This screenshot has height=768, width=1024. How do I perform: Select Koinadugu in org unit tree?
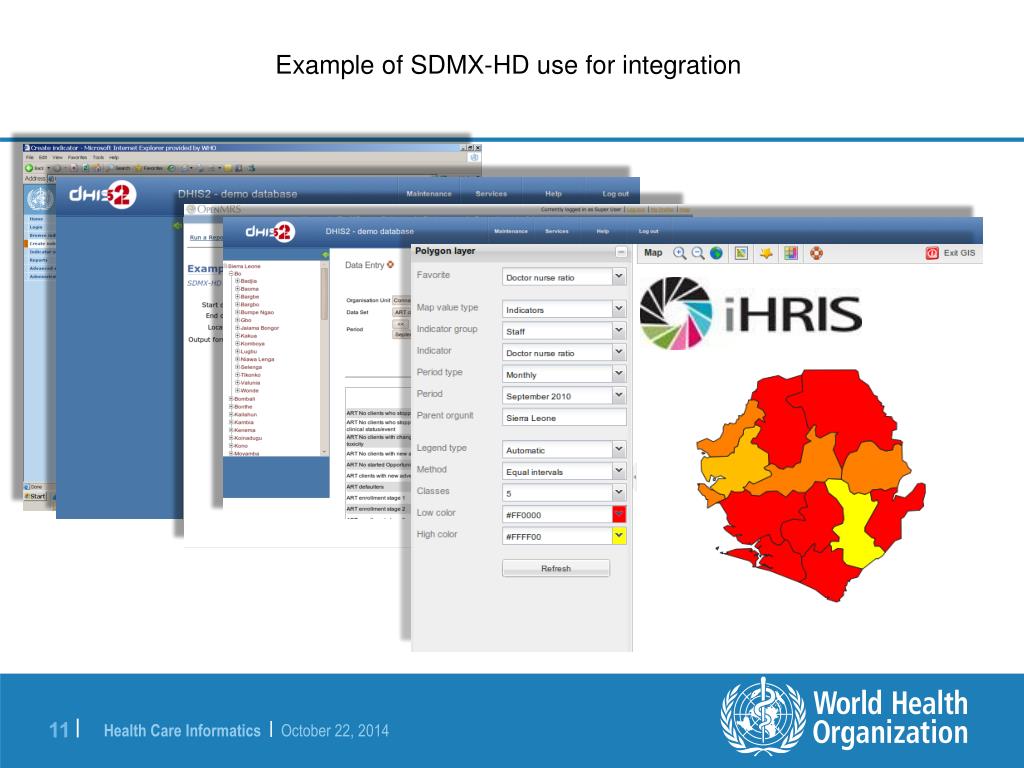coord(248,438)
